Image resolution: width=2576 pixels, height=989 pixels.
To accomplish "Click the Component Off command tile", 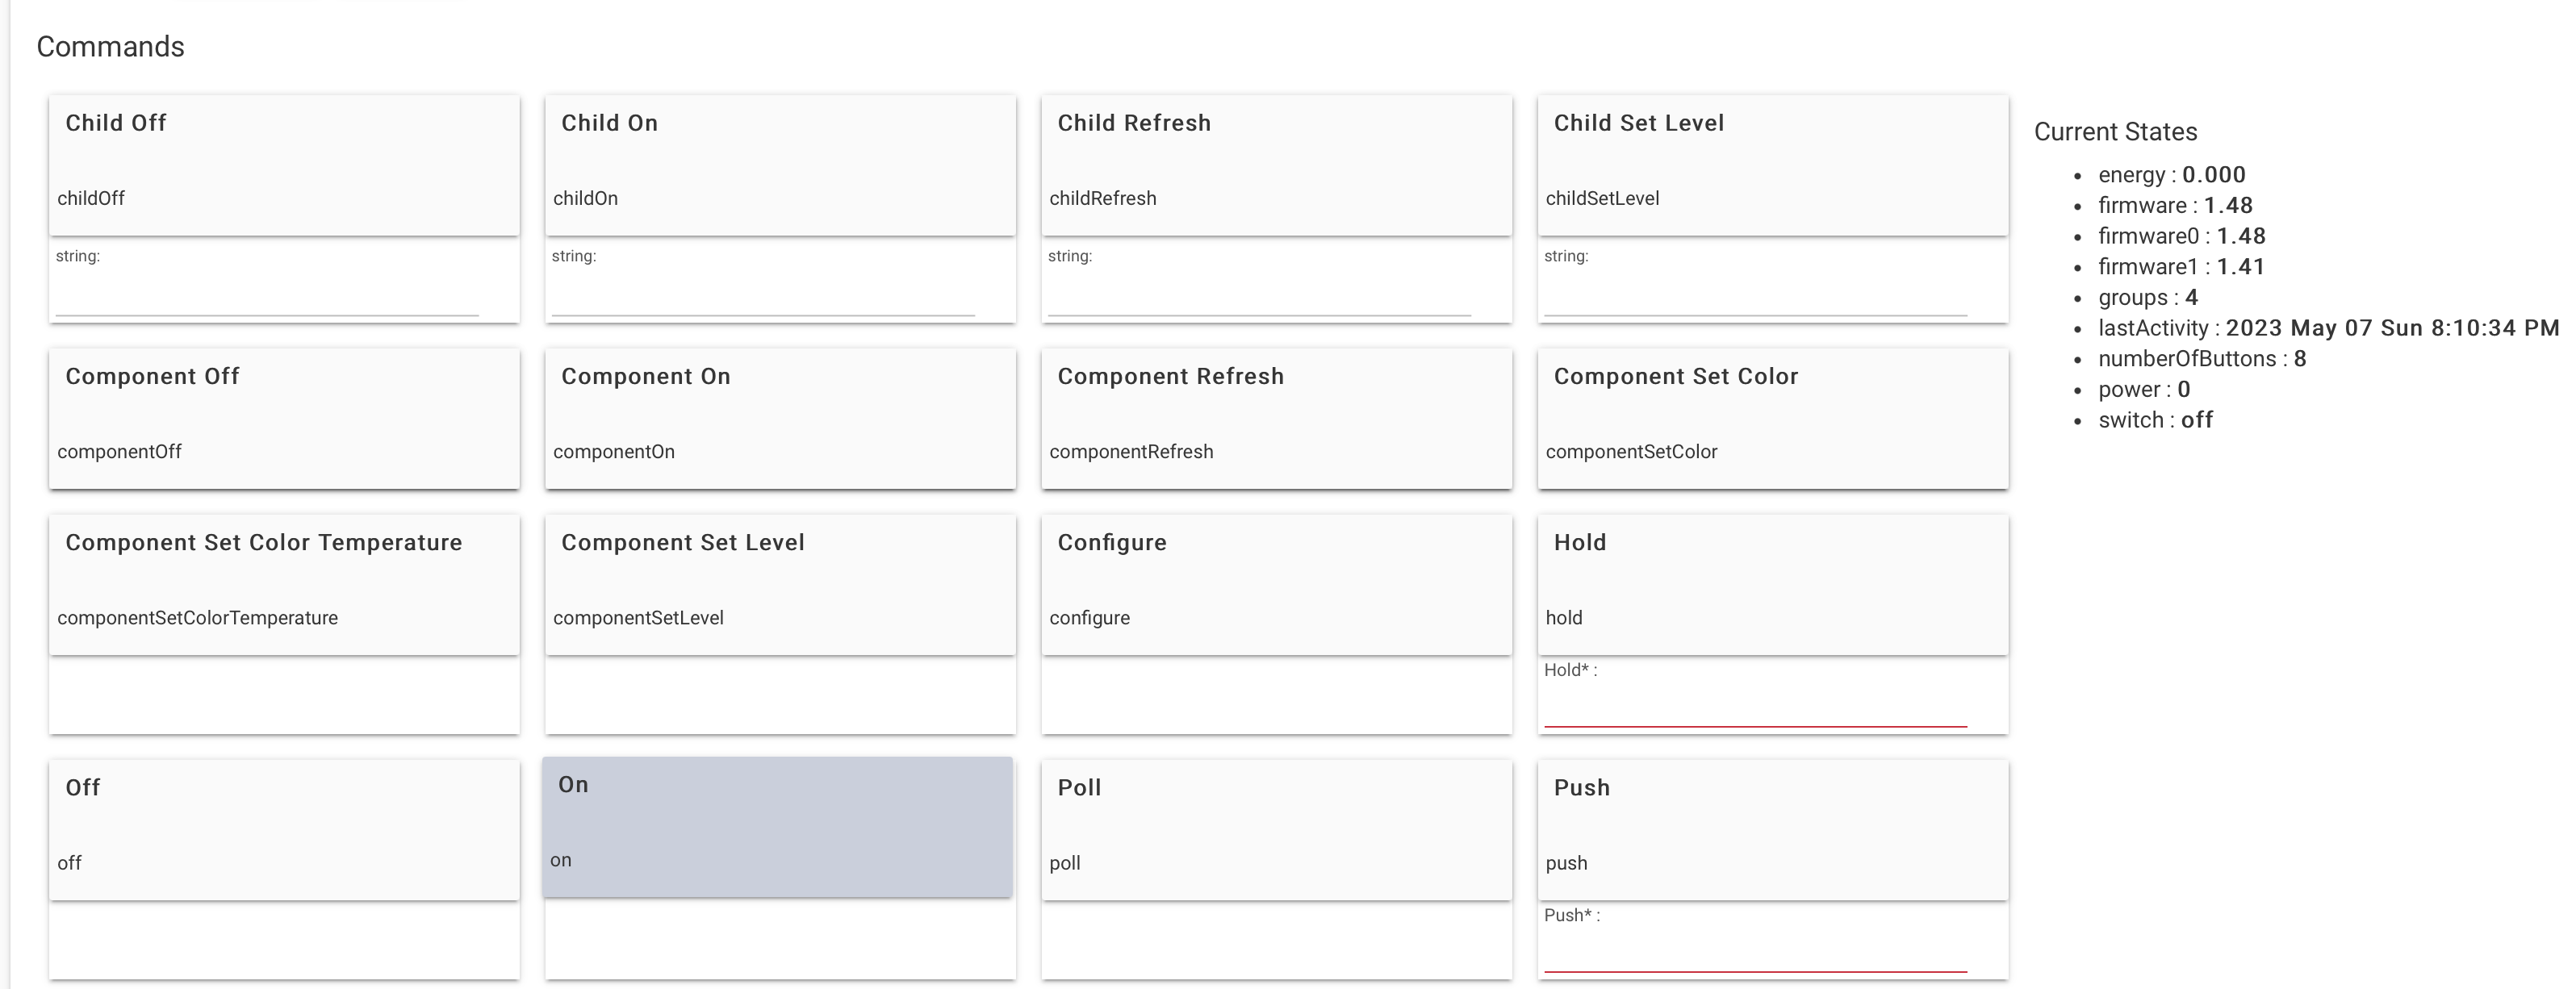I will (x=284, y=419).
